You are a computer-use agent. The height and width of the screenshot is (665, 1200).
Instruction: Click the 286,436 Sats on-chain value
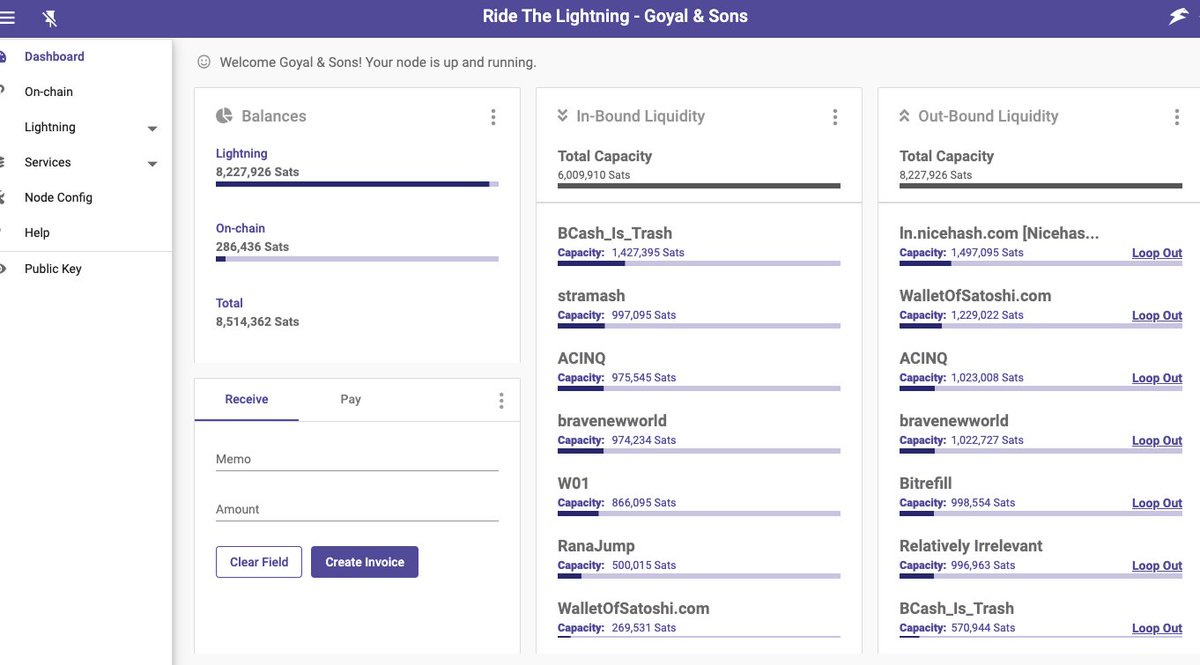pyautogui.click(x=253, y=247)
